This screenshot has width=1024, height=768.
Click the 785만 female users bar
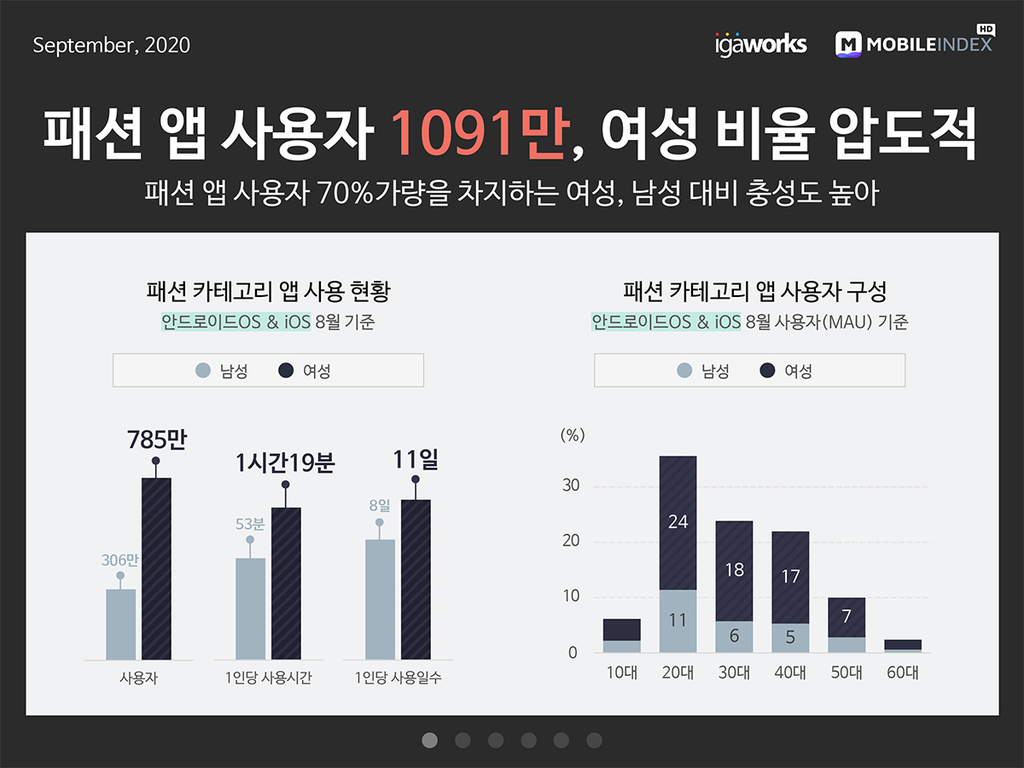(x=157, y=568)
